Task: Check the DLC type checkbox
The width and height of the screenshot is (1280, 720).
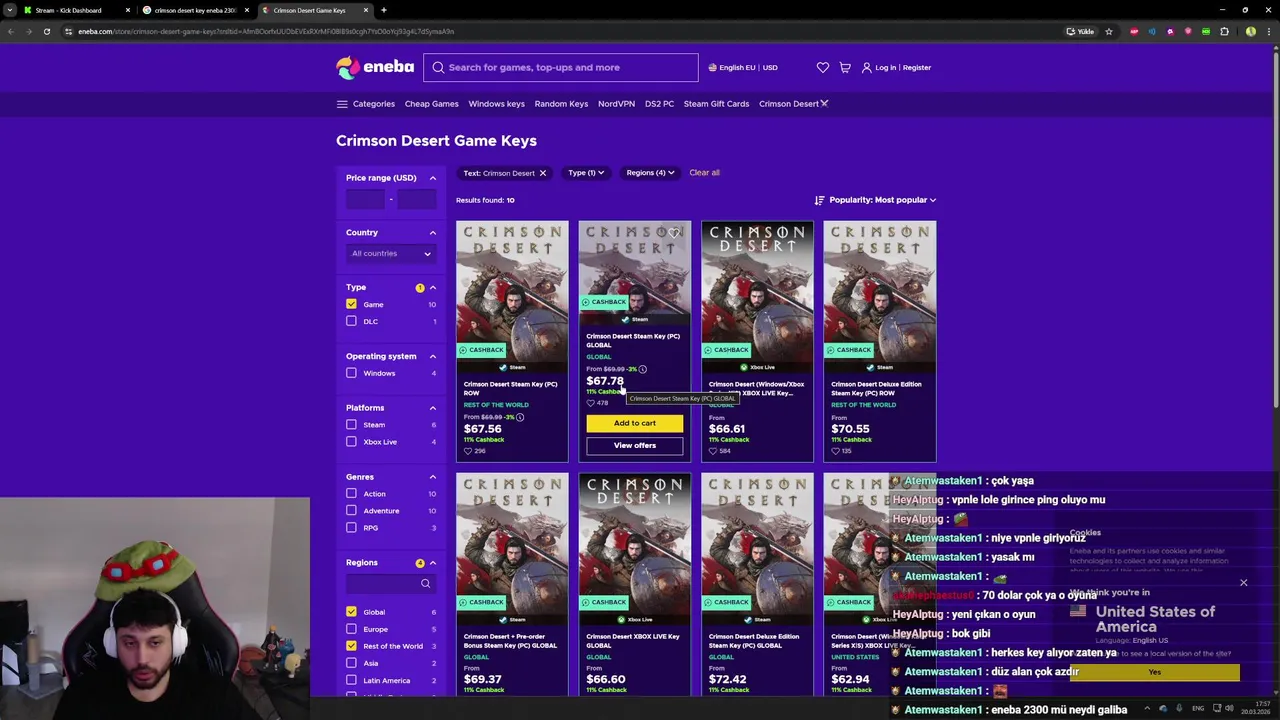Action: (x=351, y=321)
